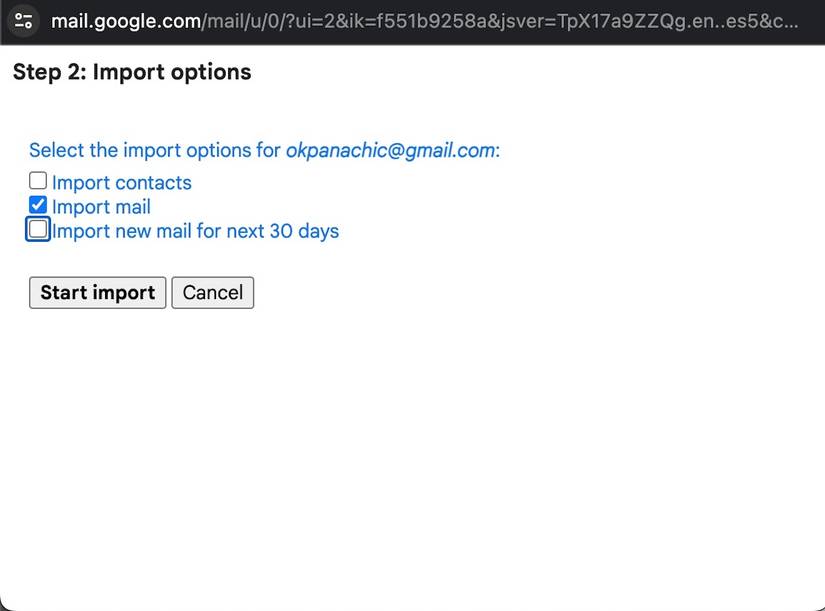Click the bold Start import label
Viewport: 825px width, 611px height.
pyautogui.click(x=96, y=292)
